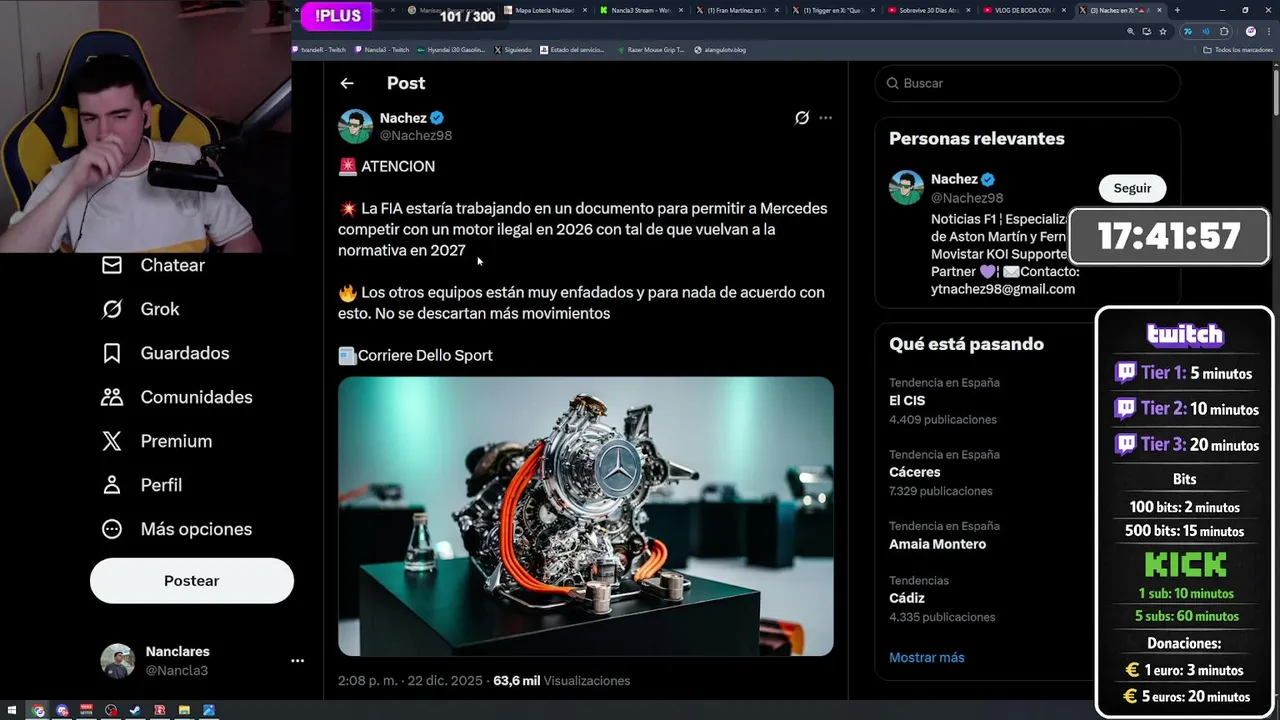Open Todos los marcadores folder
This screenshot has height=720, width=1280.
click(1238, 49)
